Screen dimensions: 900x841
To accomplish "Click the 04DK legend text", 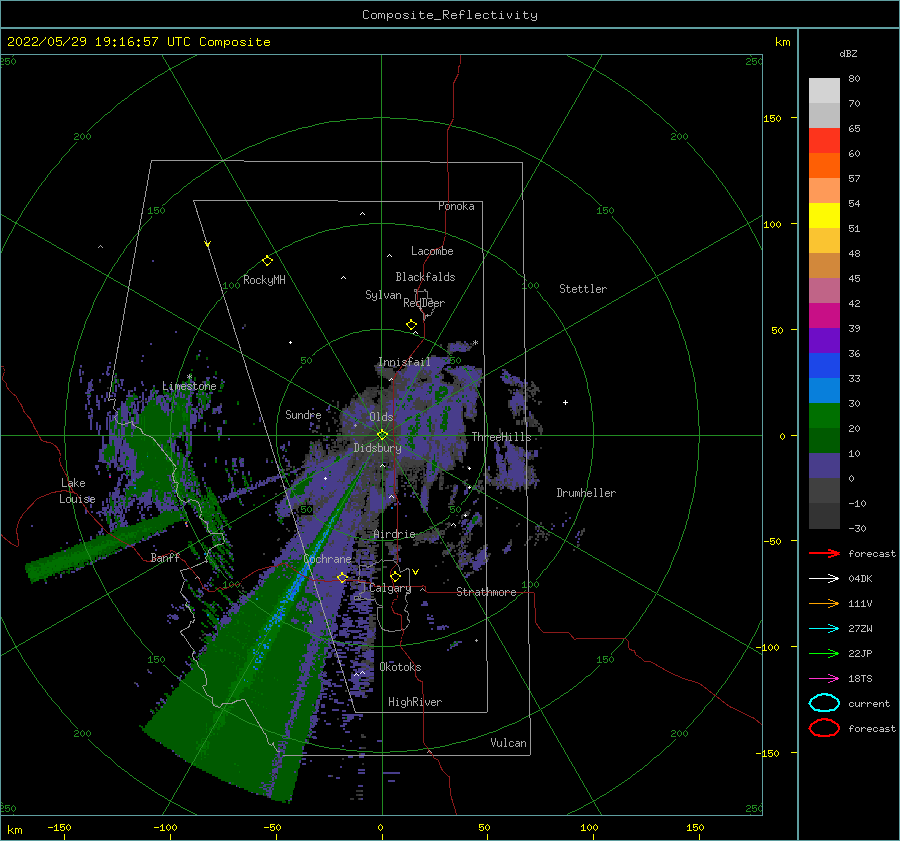I will point(860,579).
